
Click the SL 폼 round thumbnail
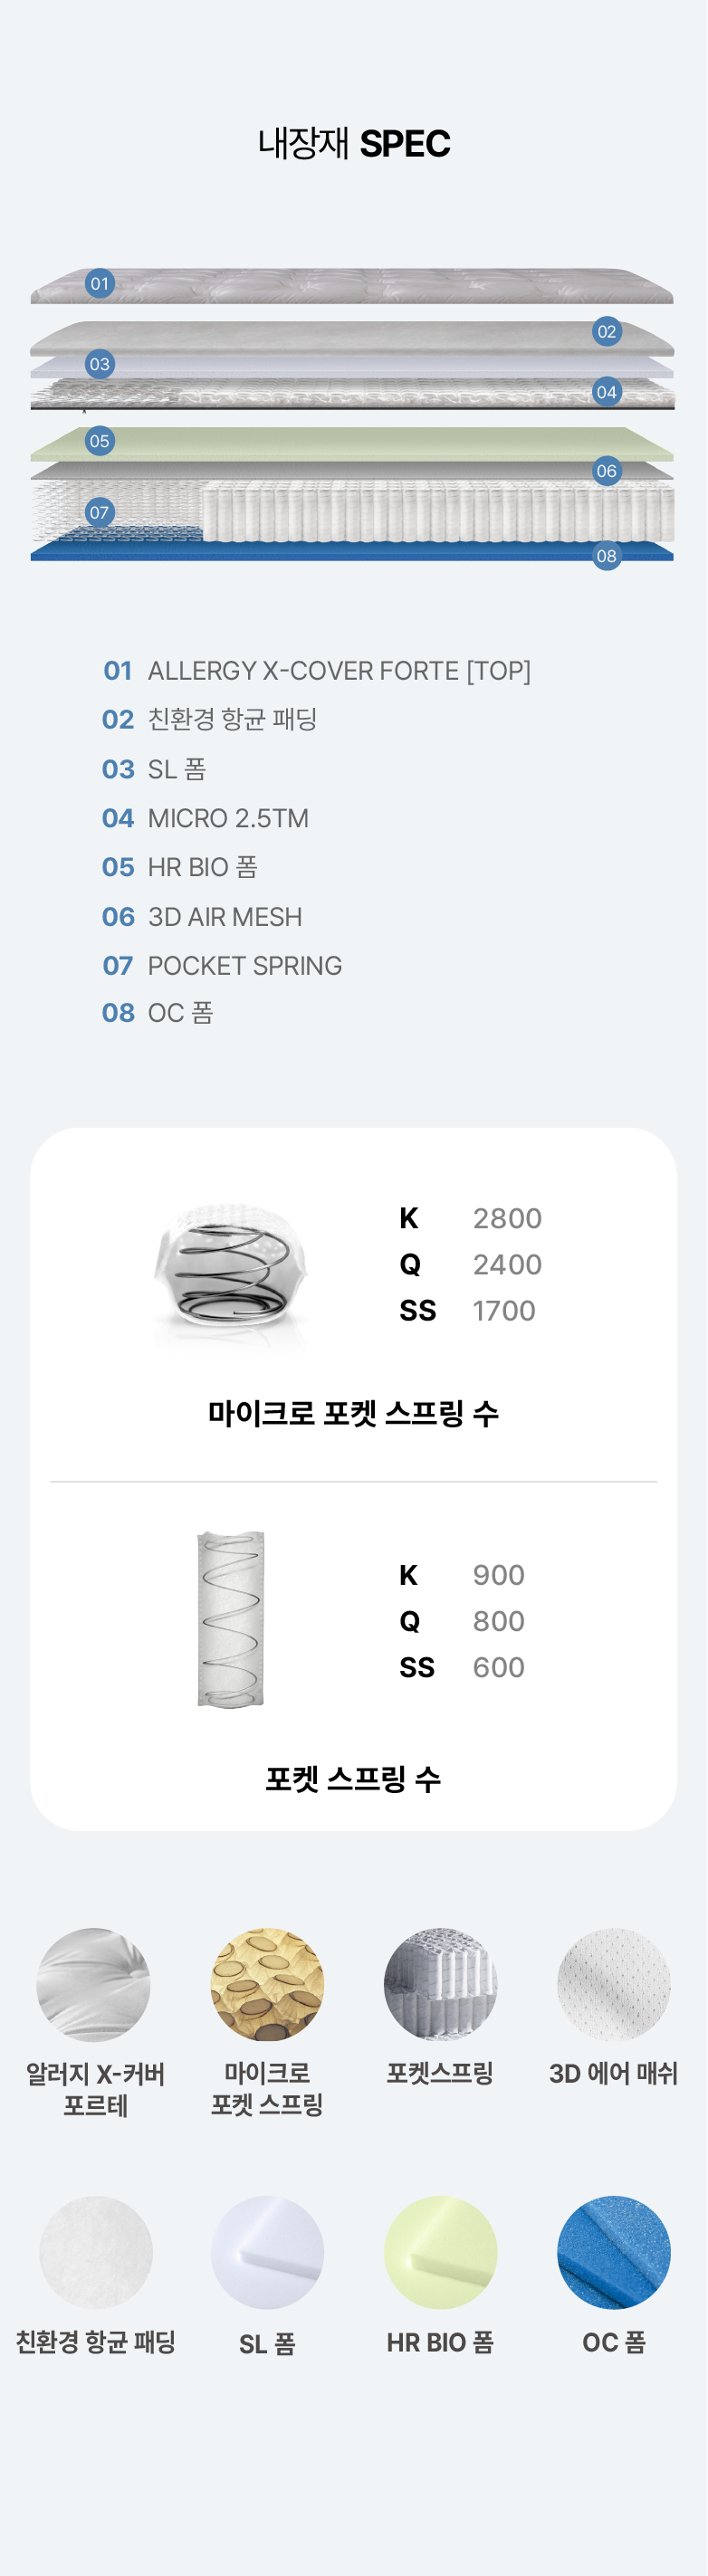pyautogui.click(x=267, y=2252)
